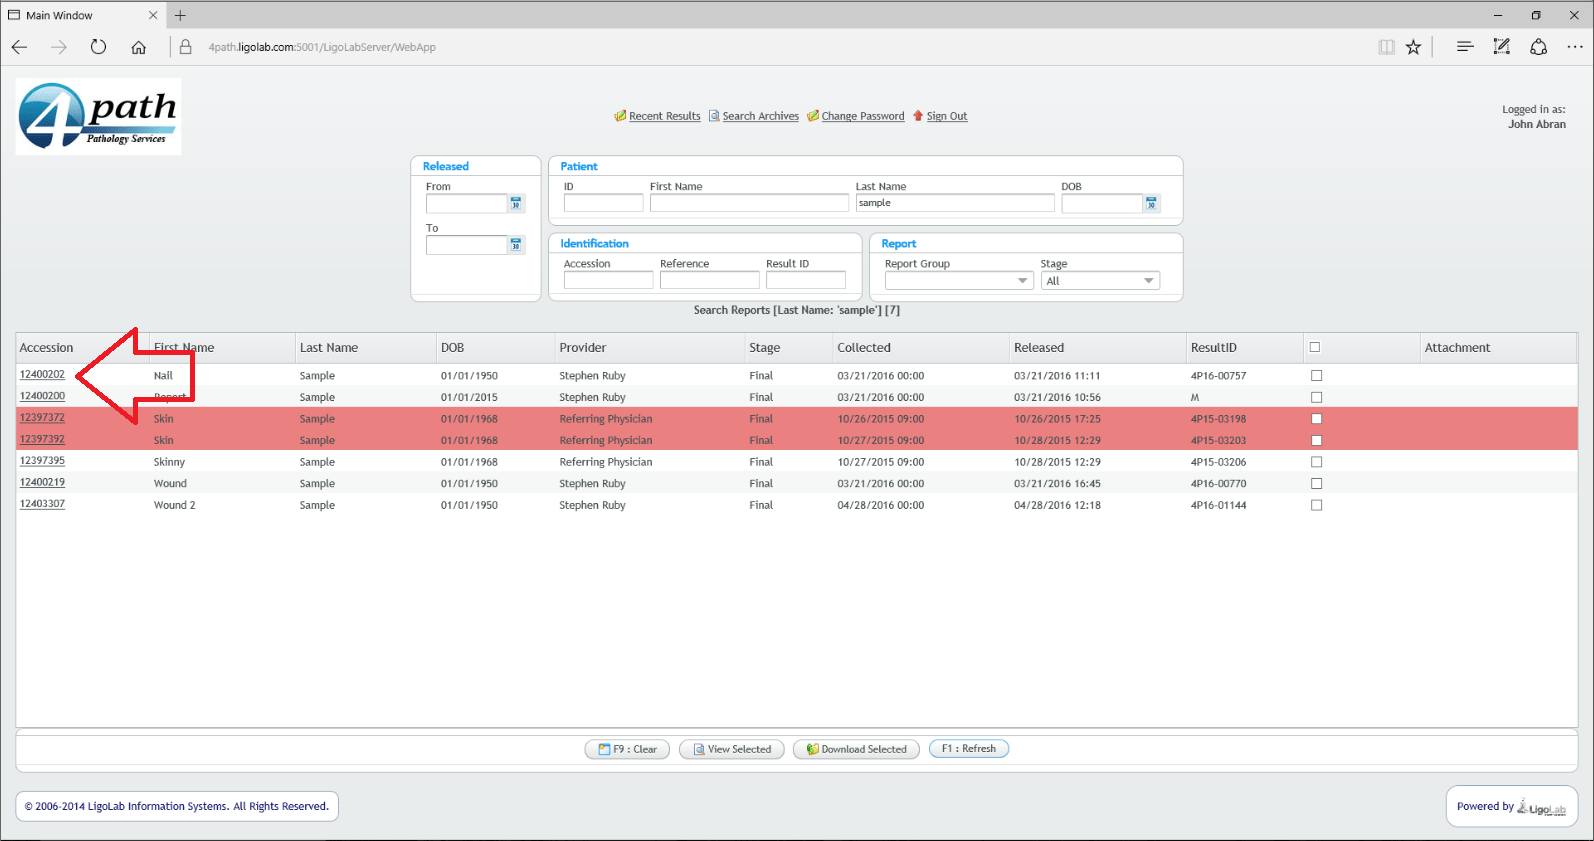Check the box for result 4P16-01144
This screenshot has width=1594, height=841.
[1316, 505]
